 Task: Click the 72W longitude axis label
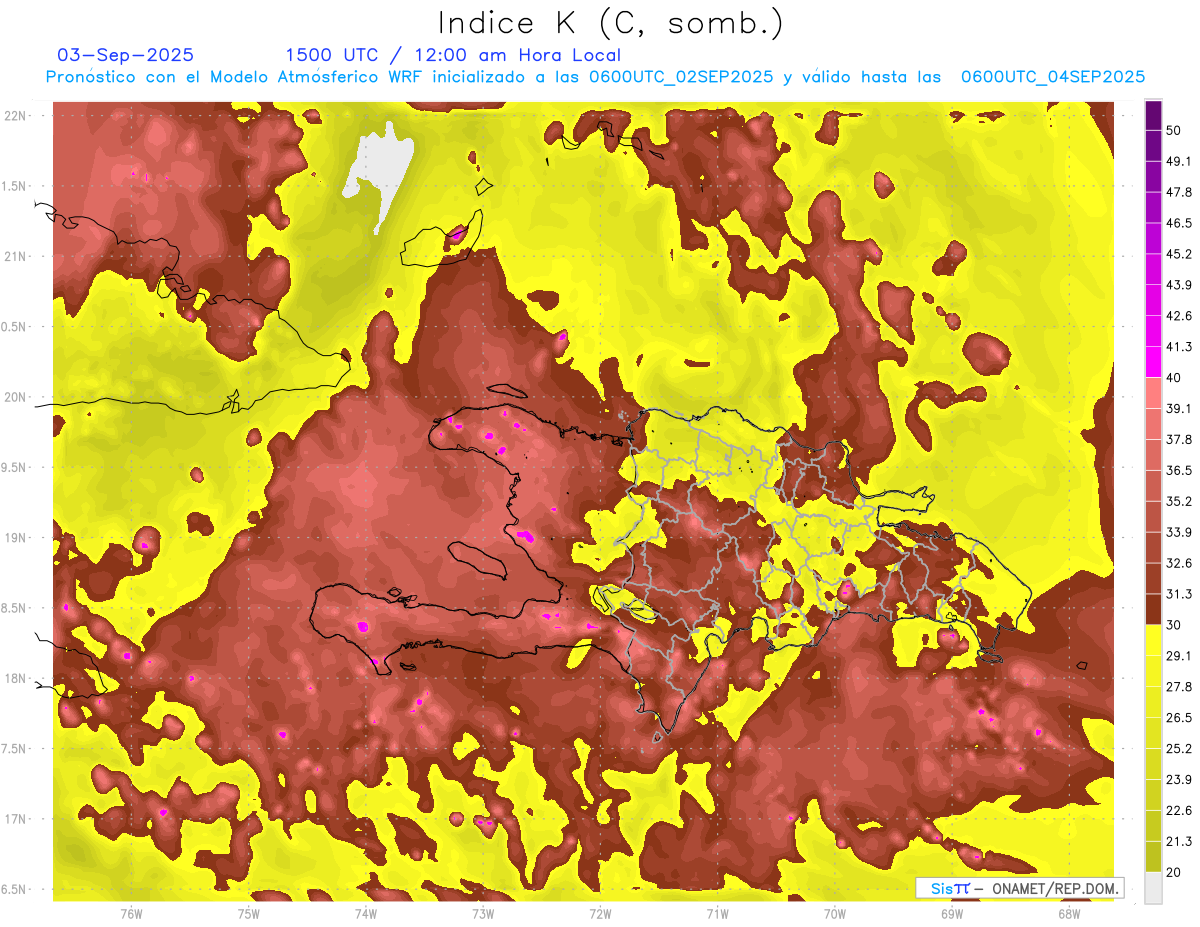(600, 913)
